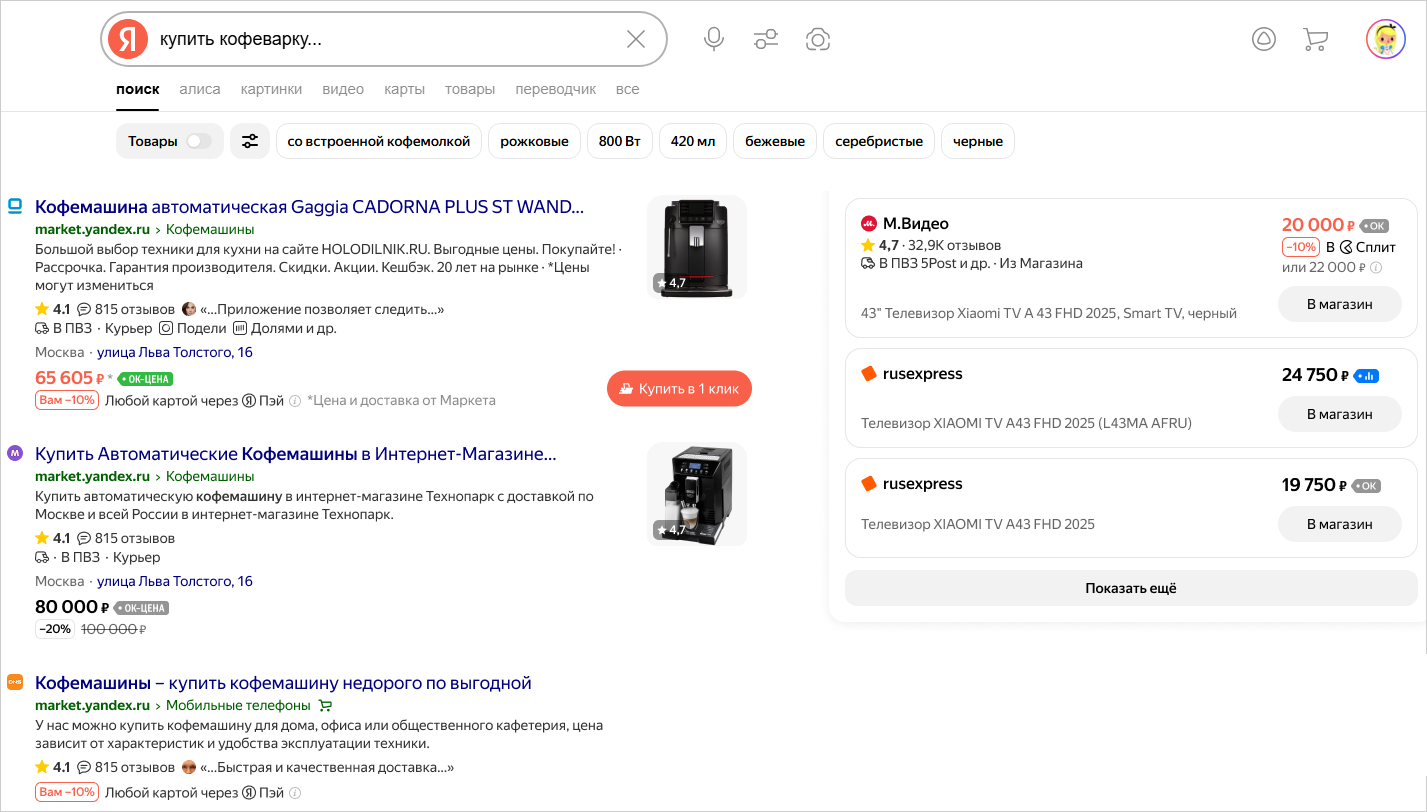
Task: Open the все tab
Action: coord(627,89)
